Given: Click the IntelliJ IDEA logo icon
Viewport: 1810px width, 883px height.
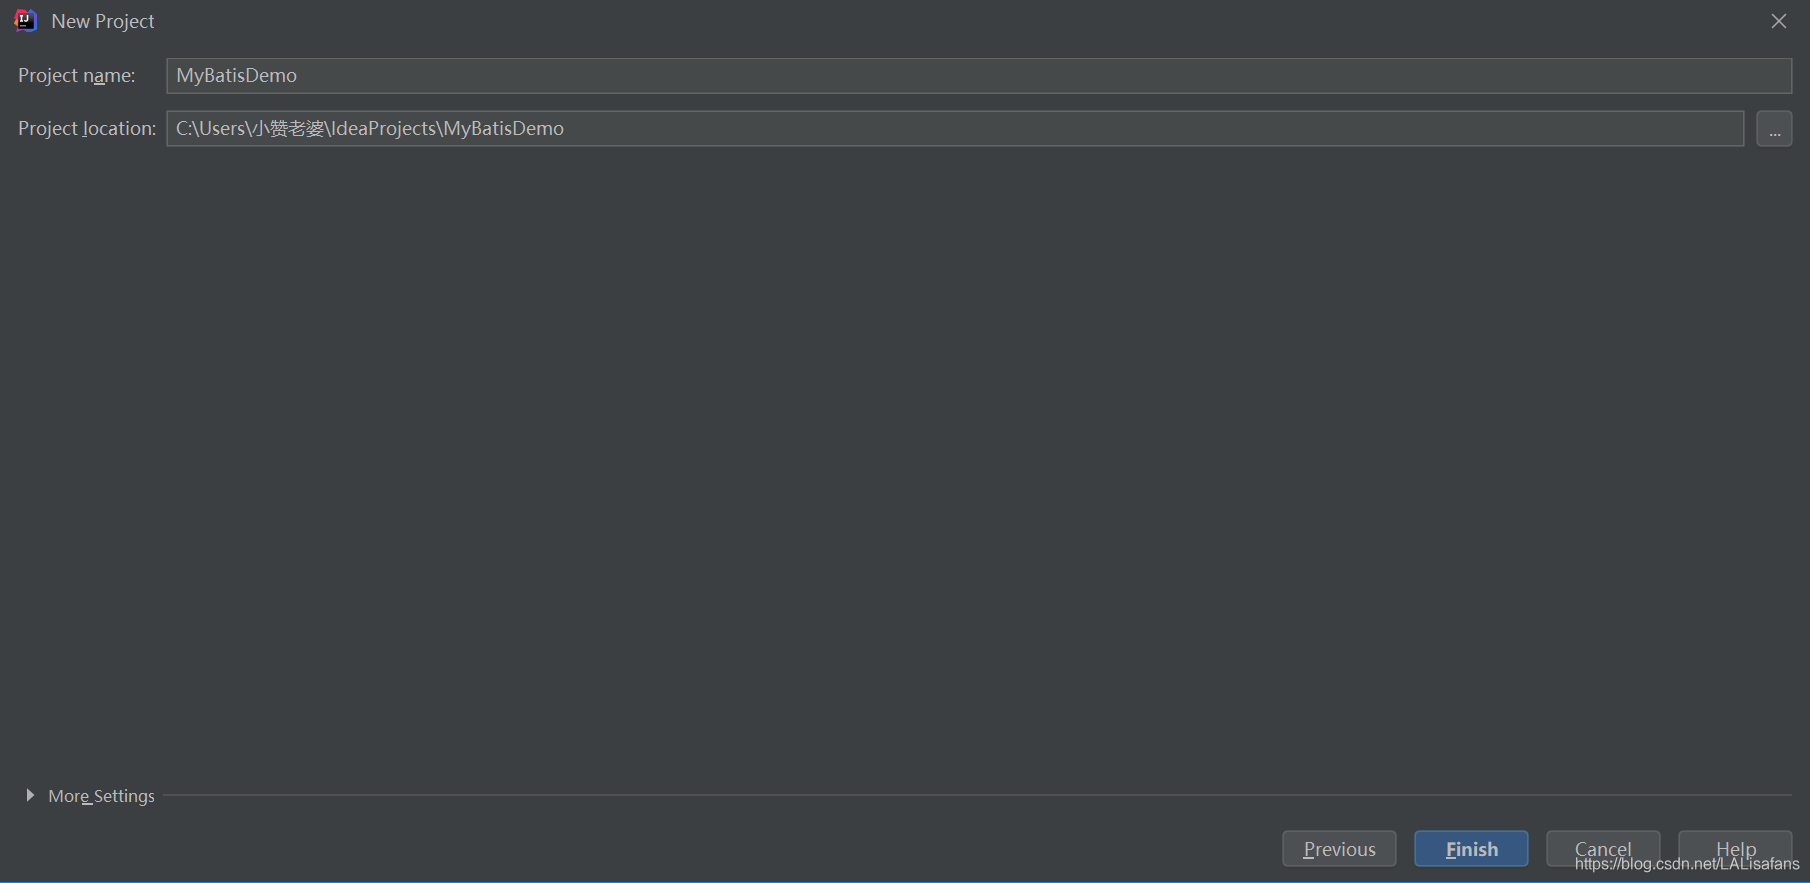Looking at the screenshot, I should click(x=26, y=21).
